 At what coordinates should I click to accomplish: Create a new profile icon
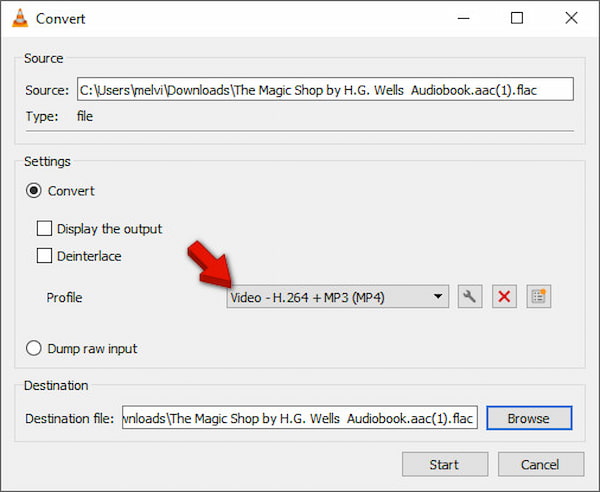coord(539,297)
